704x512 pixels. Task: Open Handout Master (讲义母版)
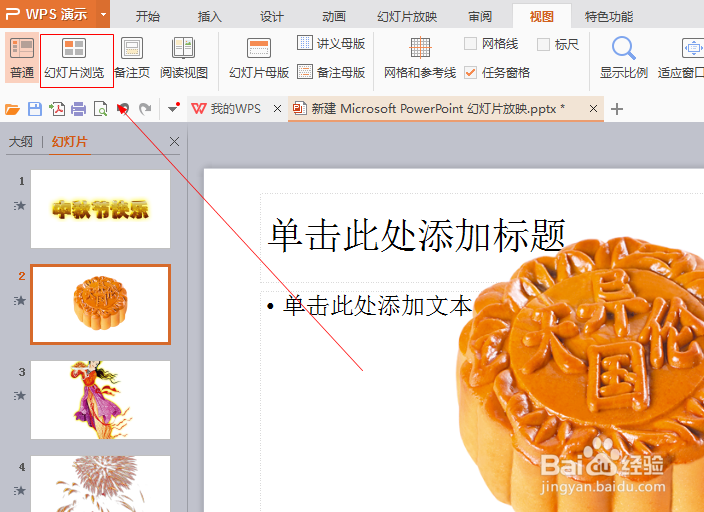pos(331,43)
